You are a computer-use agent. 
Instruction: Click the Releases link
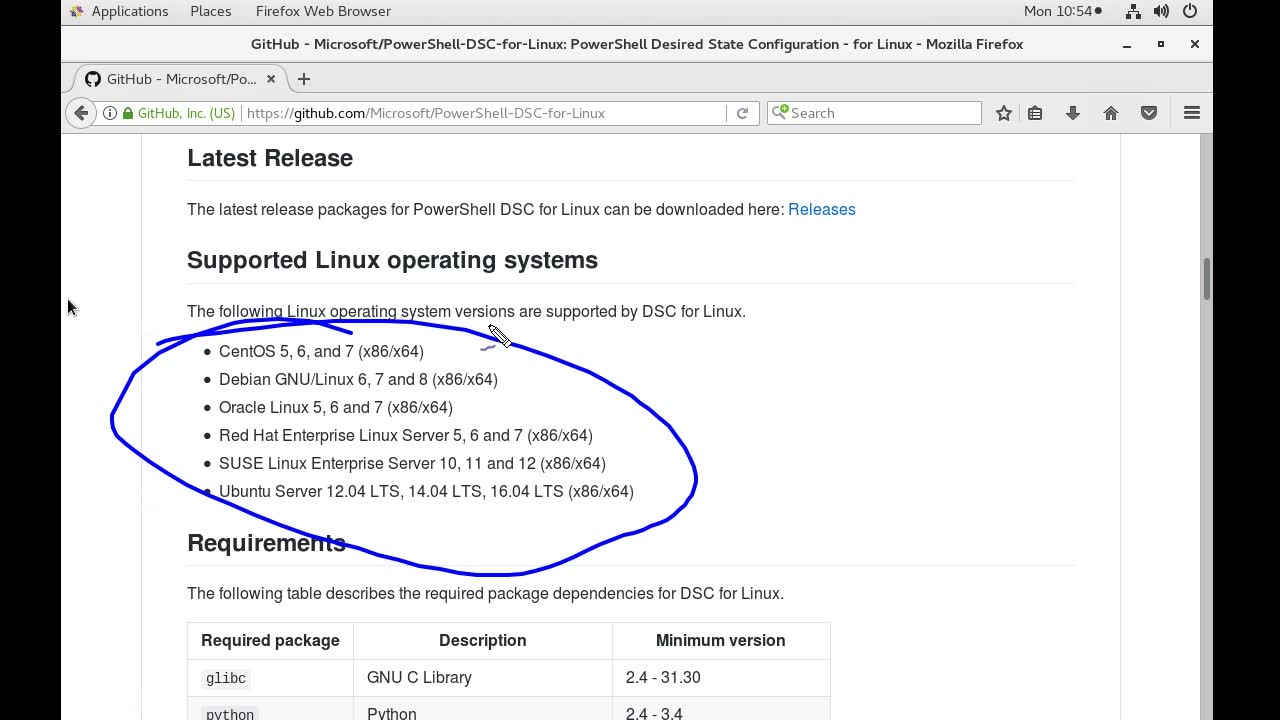click(x=821, y=209)
